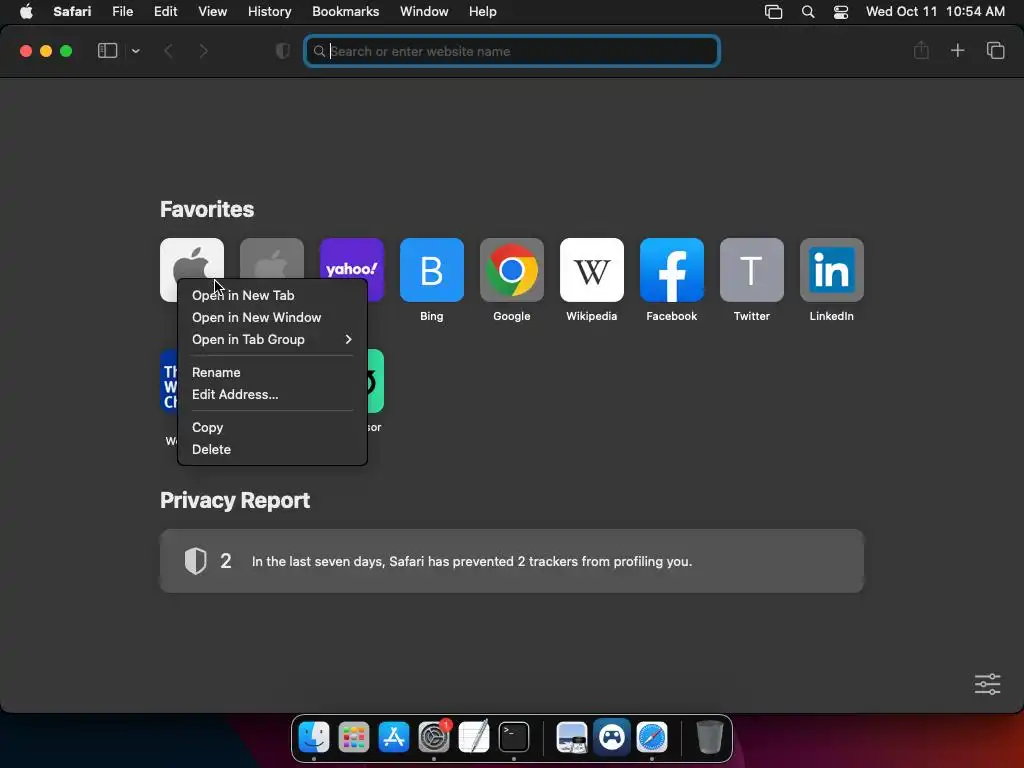1024x768 pixels.
Task: Click the Share toolbar icon
Action: 921,50
